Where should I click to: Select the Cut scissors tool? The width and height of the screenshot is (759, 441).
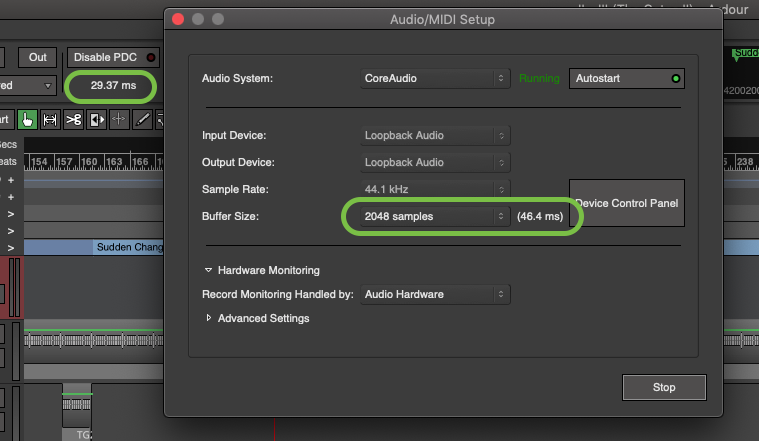coord(73,119)
